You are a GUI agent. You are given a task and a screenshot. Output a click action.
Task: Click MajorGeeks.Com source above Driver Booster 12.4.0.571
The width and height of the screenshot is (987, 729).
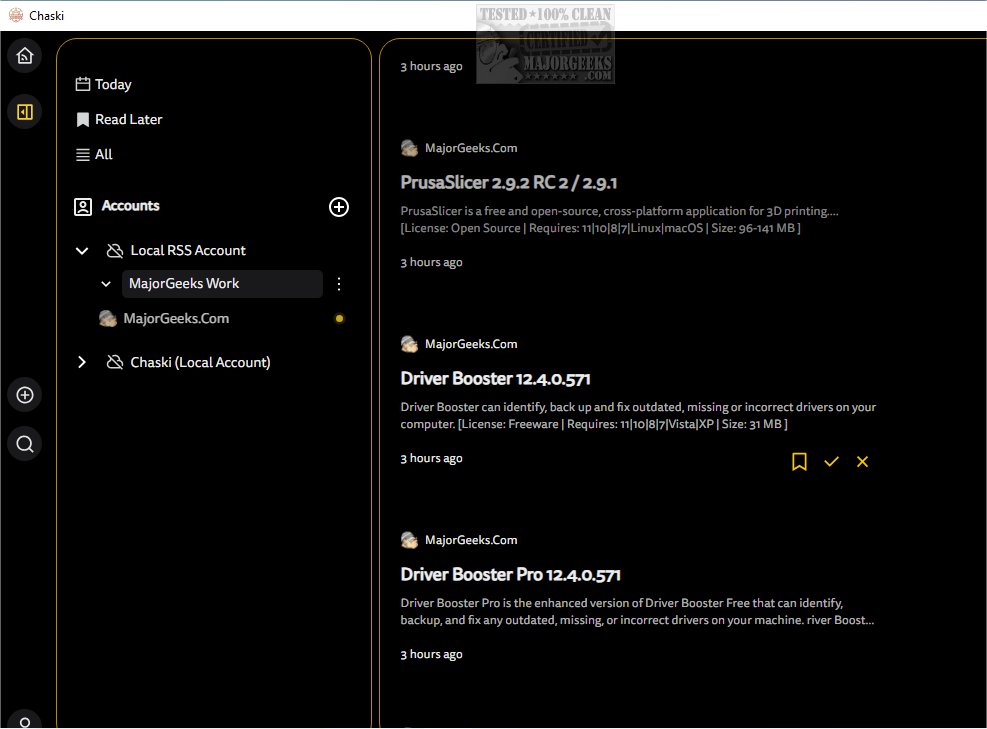(x=471, y=344)
